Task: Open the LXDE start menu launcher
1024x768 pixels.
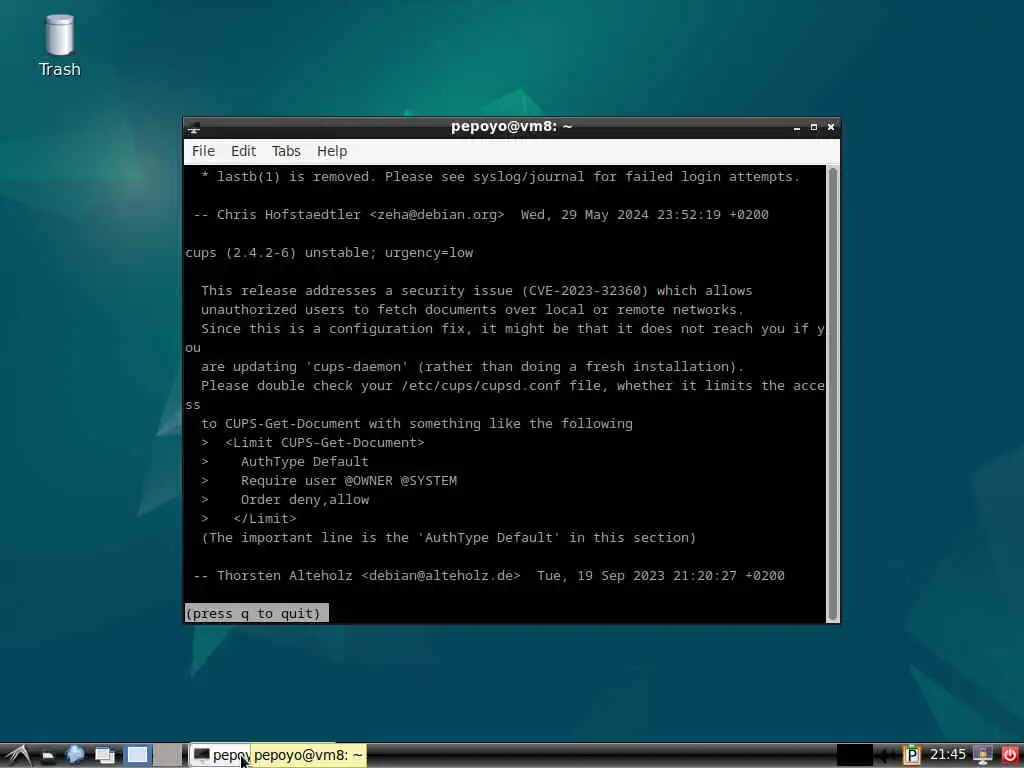Action: (x=19, y=755)
